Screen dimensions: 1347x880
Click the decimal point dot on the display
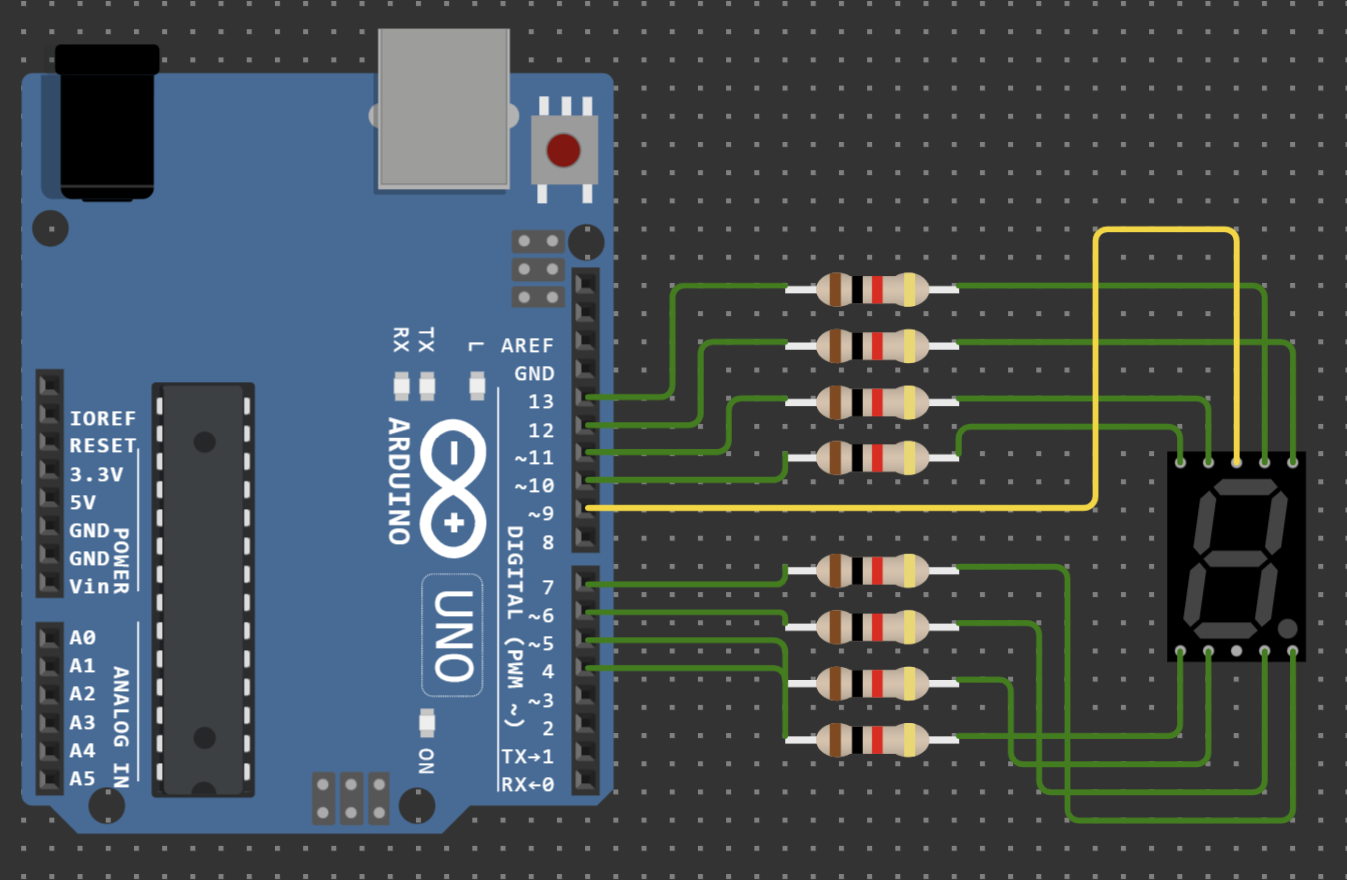click(x=1287, y=629)
